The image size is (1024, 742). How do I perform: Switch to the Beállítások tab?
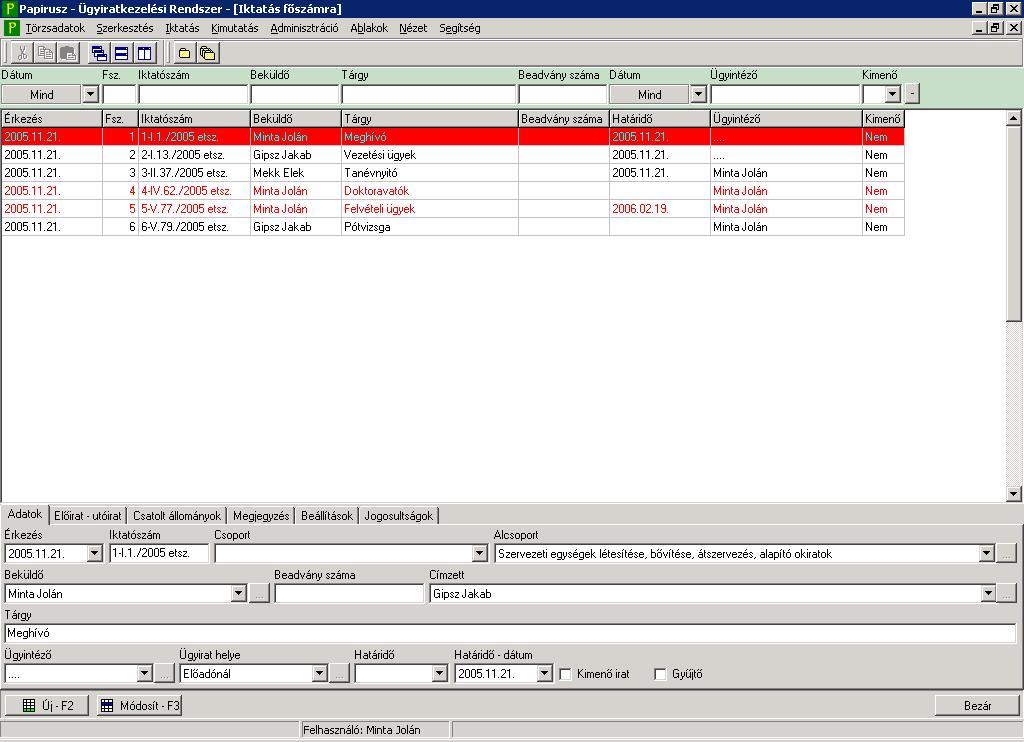pos(327,516)
